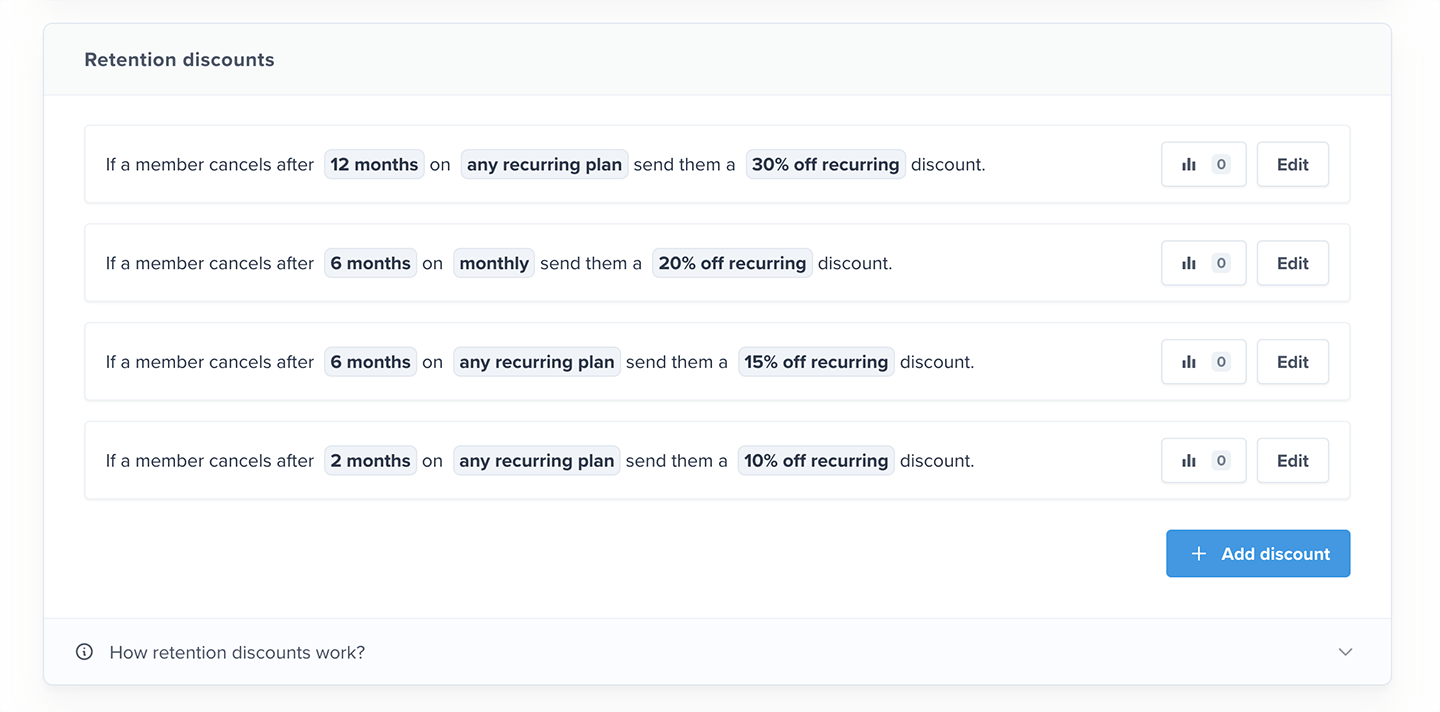The width and height of the screenshot is (1440, 712).
Task: Click the "2 months" duration tag
Action: (370, 461)
